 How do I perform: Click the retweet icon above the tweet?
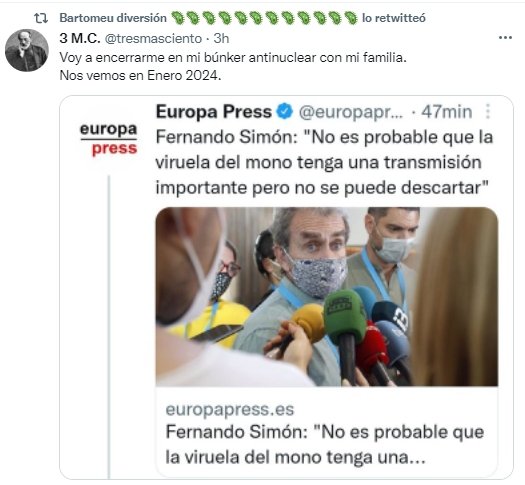[41, 18]
